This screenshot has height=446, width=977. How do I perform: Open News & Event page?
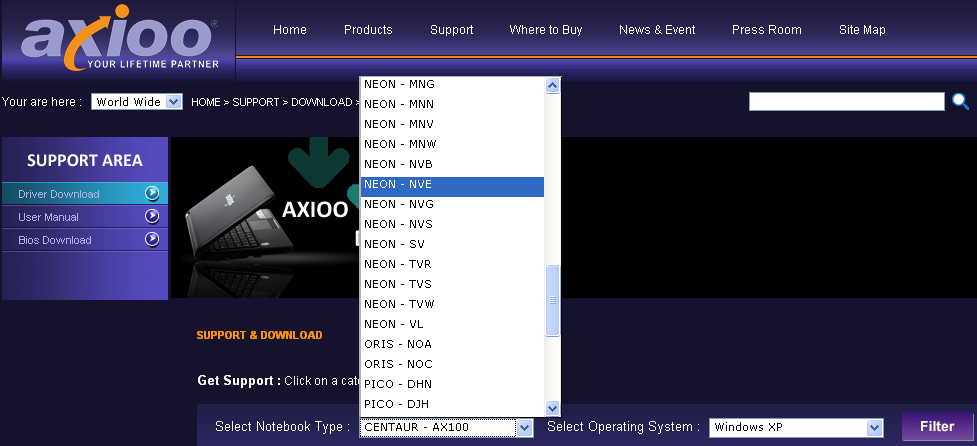coord(657,29)
